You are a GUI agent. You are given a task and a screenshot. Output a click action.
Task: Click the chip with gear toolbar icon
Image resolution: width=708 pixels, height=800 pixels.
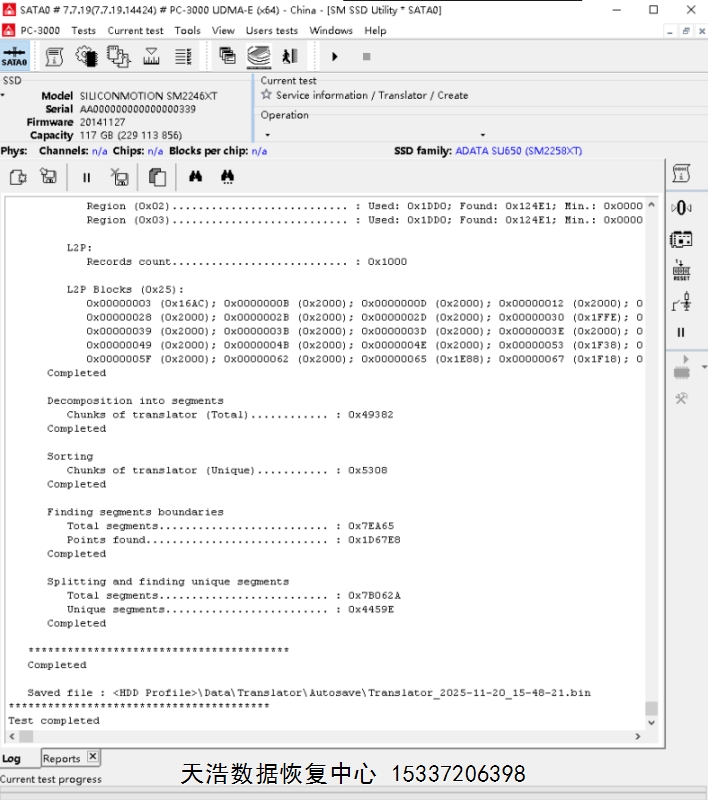click(x=86, y=56)
